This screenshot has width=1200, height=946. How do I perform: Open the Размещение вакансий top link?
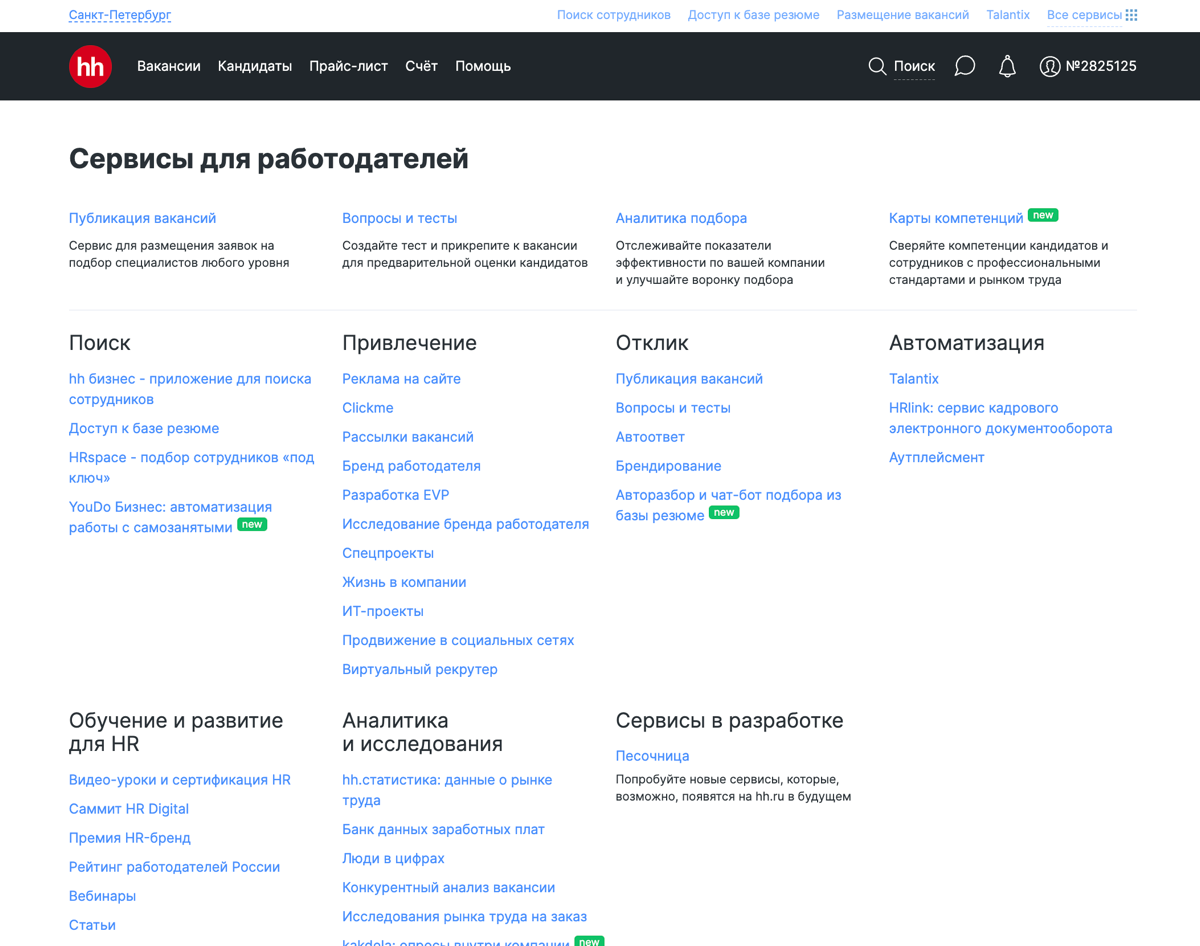[903, 15]
